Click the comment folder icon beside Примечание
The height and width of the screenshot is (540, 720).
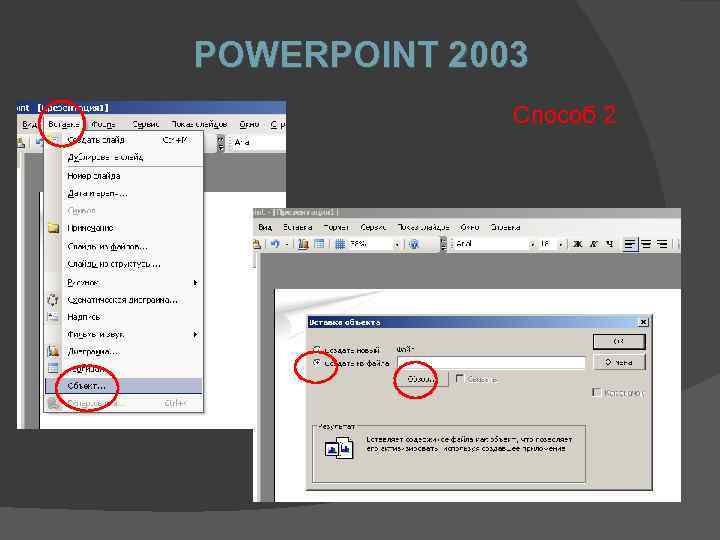(x=53, y=228)
